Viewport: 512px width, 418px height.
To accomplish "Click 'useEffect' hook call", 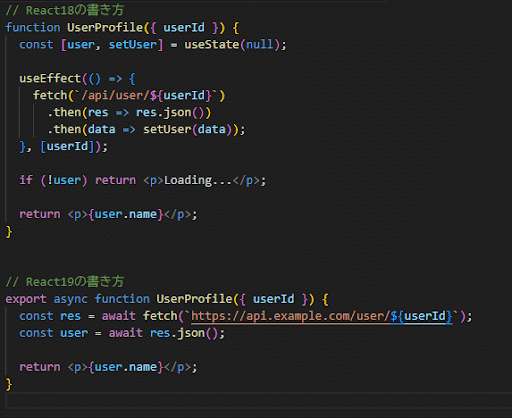I will [x=50, y=78].
